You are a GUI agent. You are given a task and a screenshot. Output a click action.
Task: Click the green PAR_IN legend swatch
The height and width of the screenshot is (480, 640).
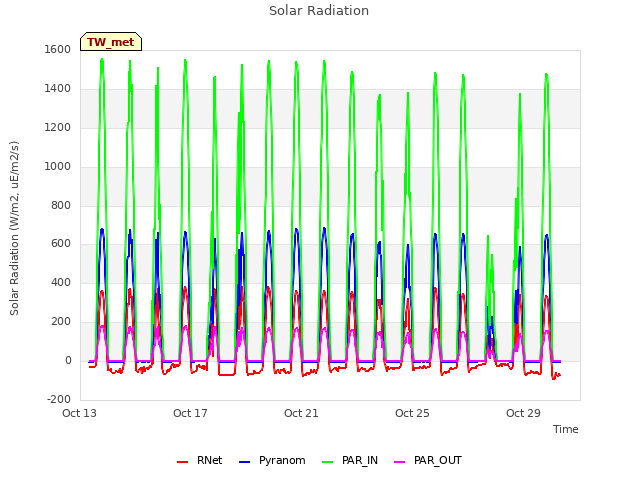tap(327, 462)
